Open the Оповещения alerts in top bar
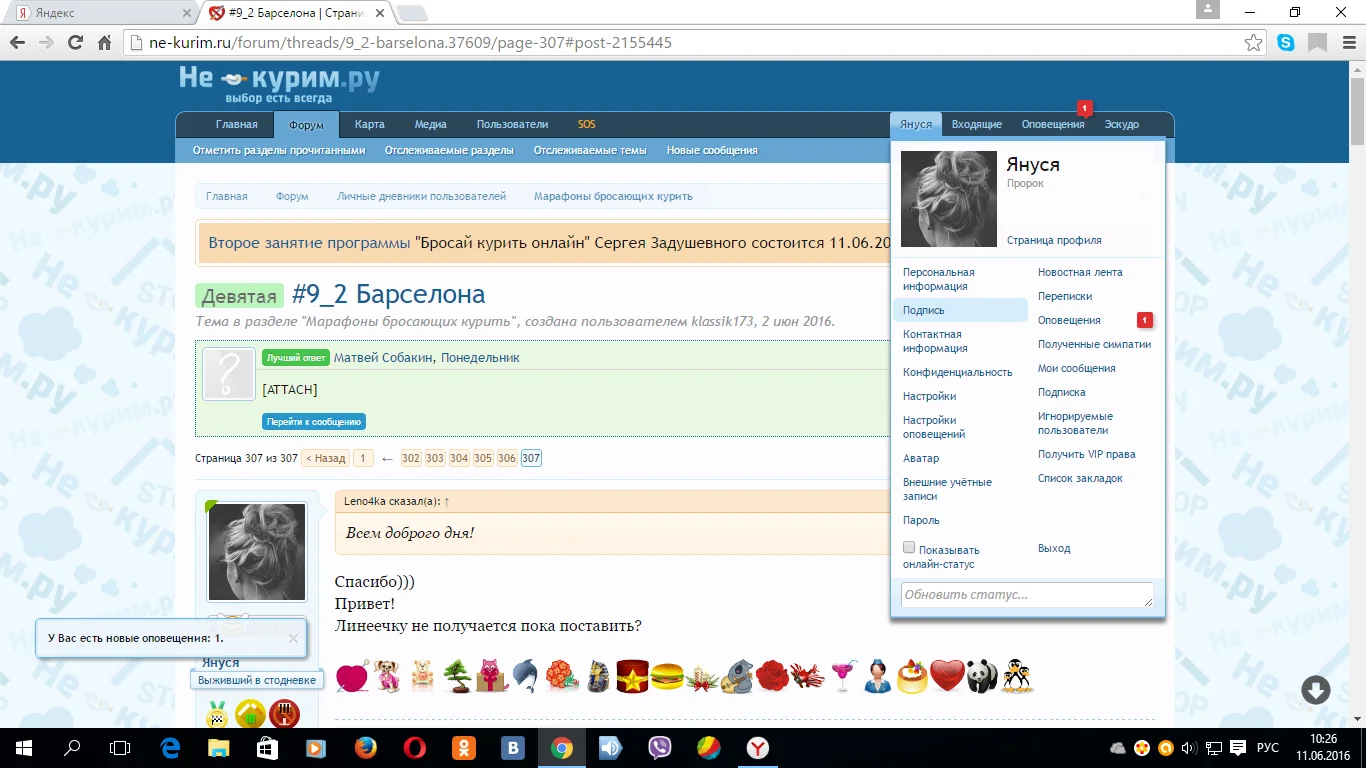Viewport: 1366px width, 768px height. pos(1053,125)
